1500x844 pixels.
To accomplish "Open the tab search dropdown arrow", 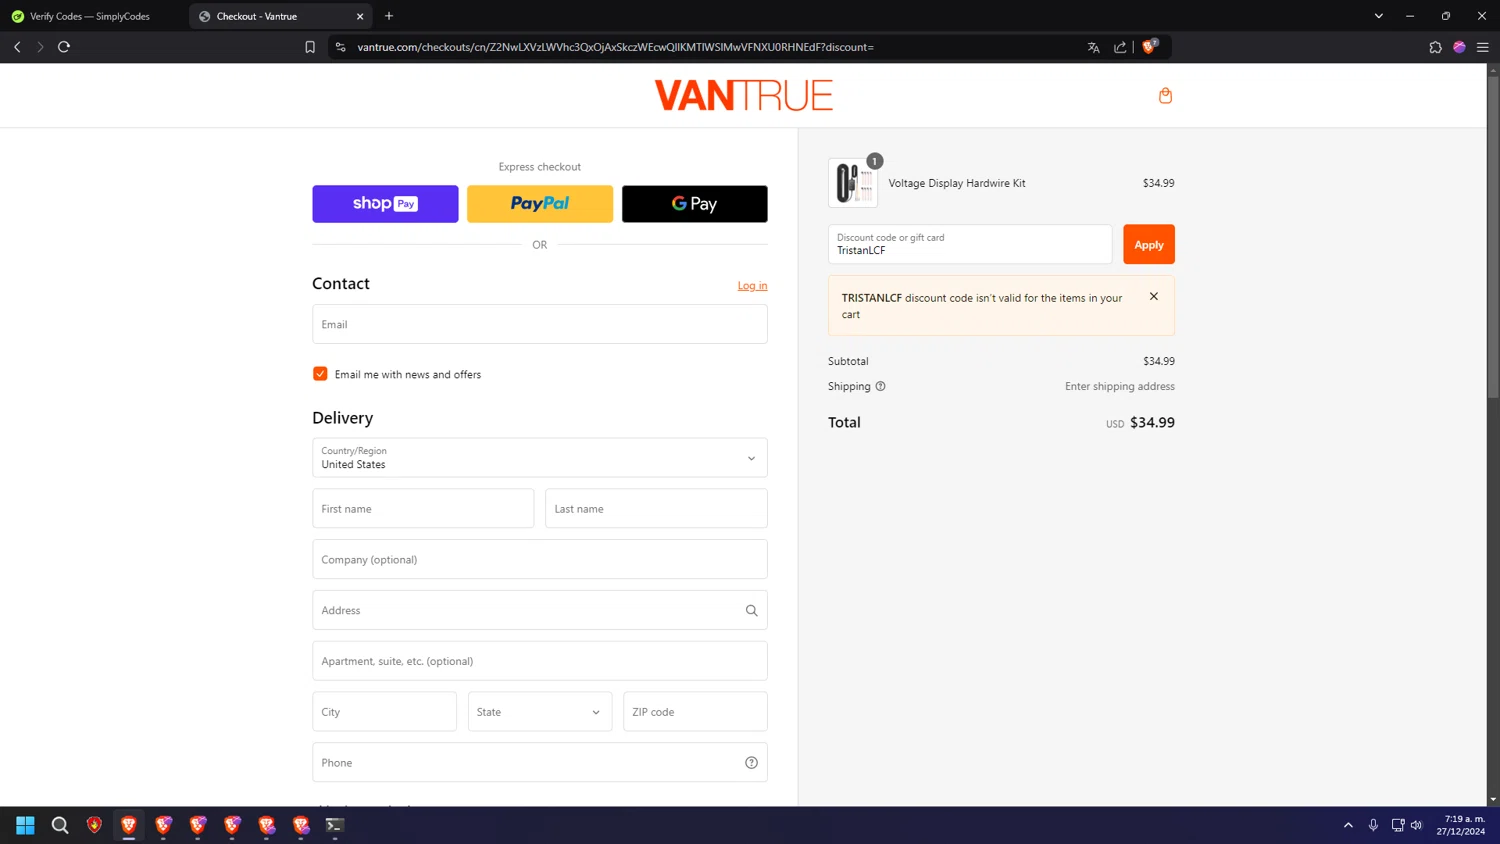I will tap(1378, 16).
